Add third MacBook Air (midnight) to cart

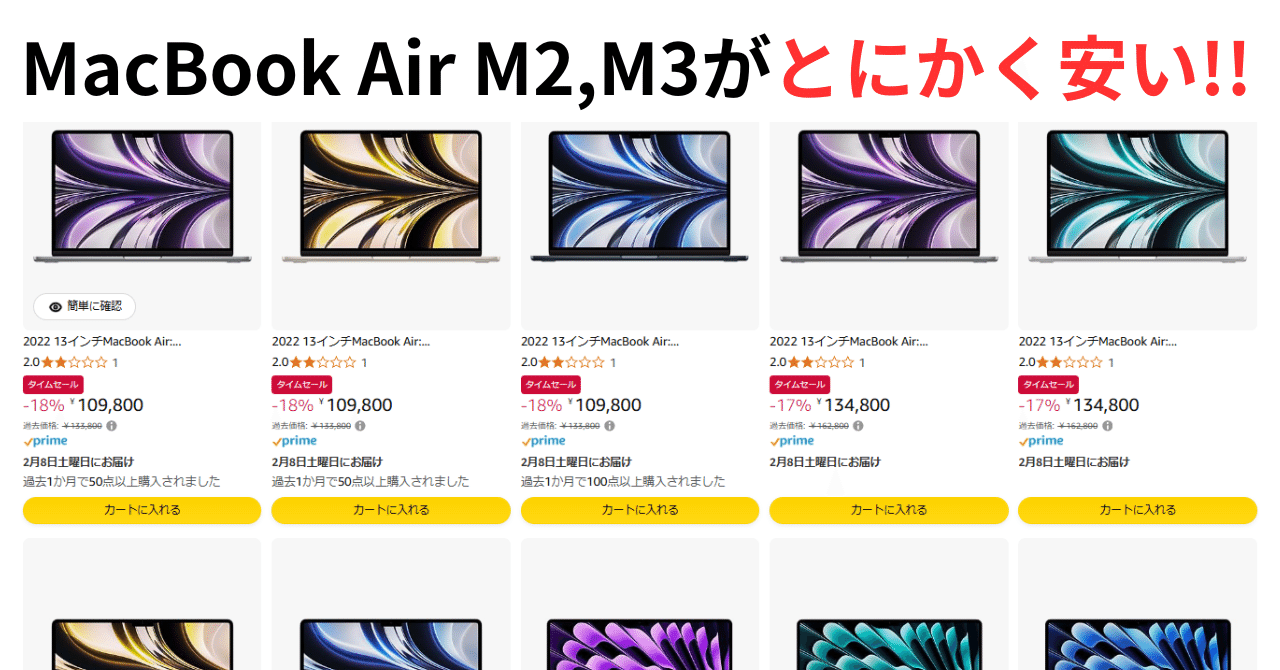pyautogui.click(x=640, y=510)
